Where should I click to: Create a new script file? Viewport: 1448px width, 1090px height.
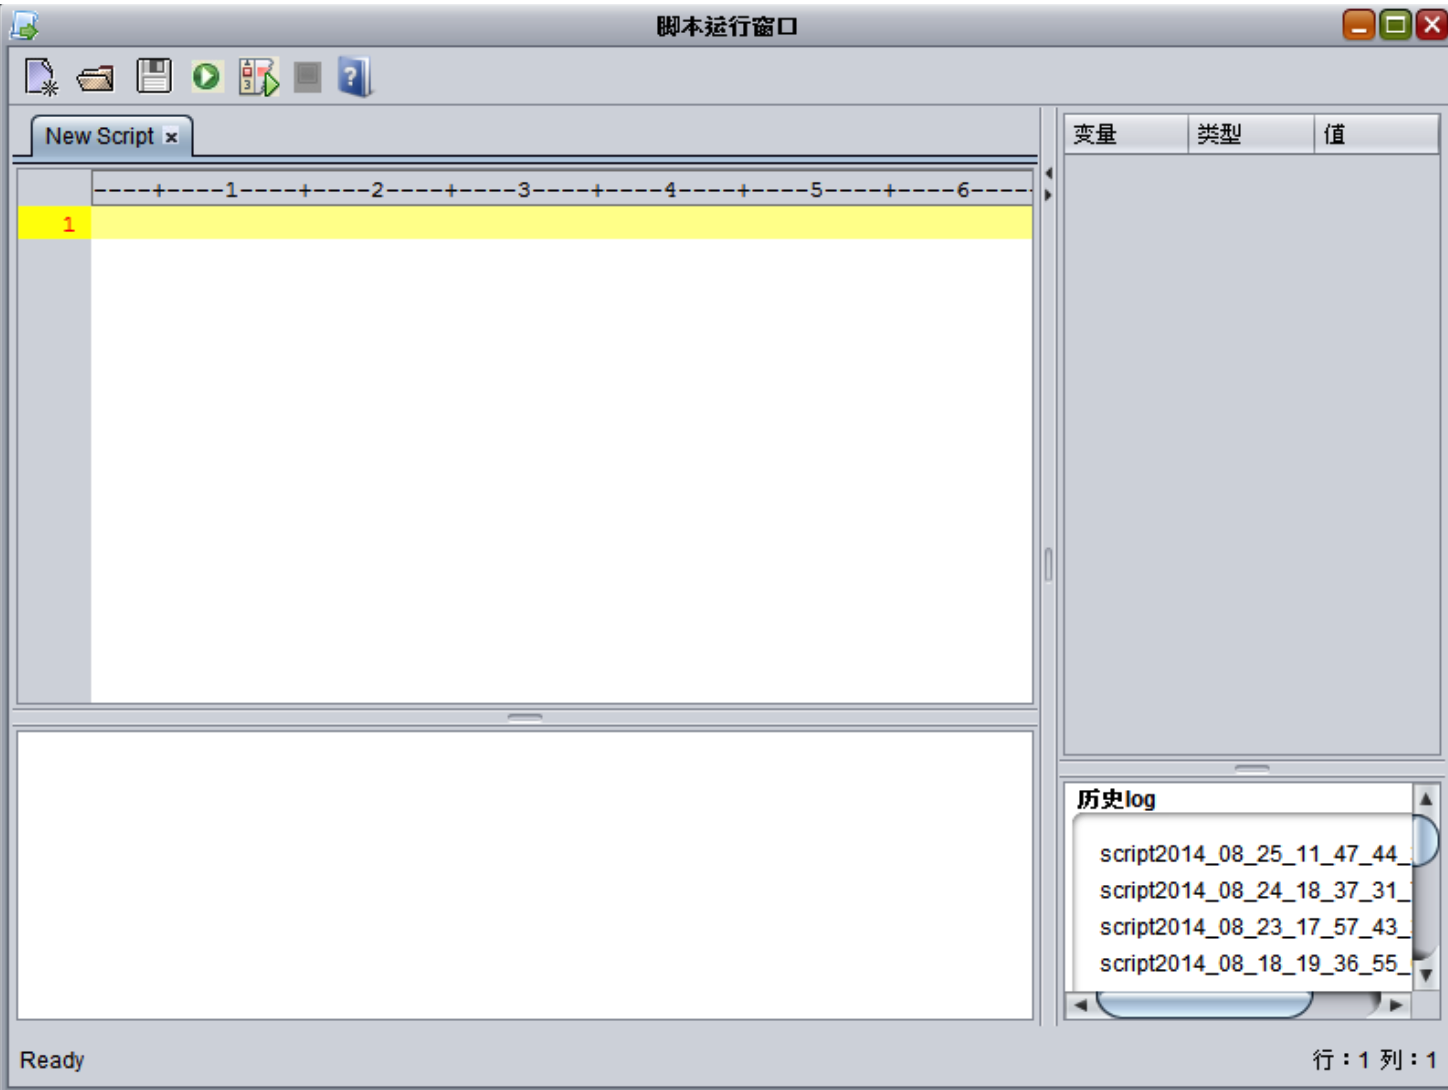pyautogui.click(x=41, y=77)
